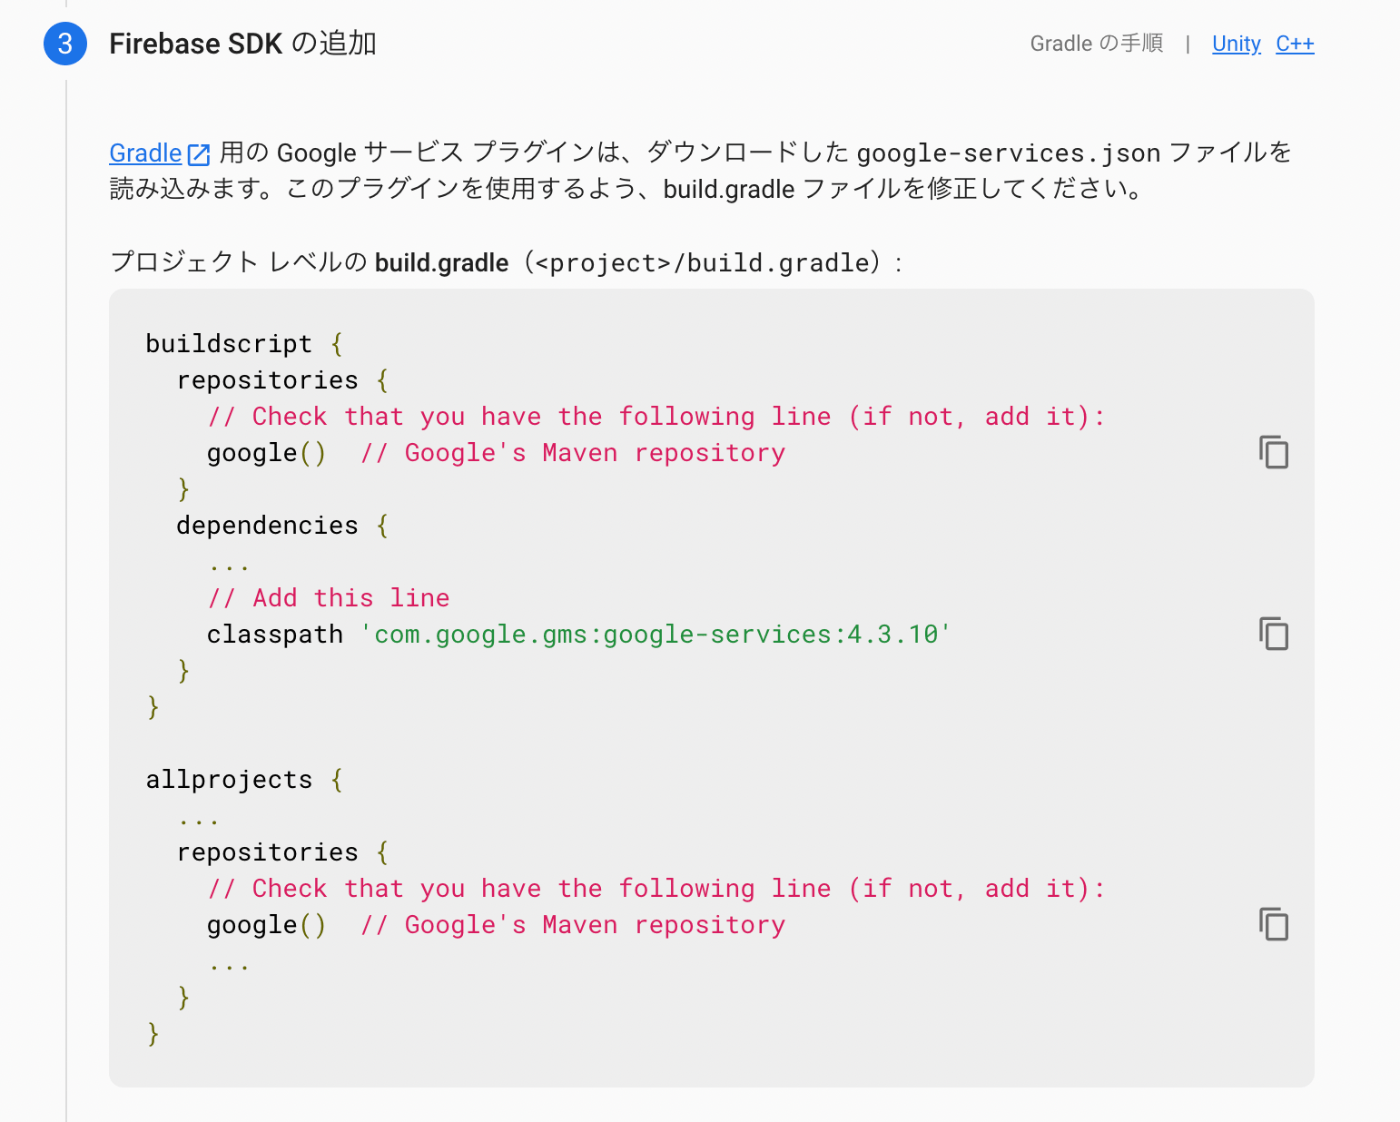Click the step 3 heading 'Firebase SDK の追加'
This screenshot has width=1400, height=1122.
coord(243,44)
